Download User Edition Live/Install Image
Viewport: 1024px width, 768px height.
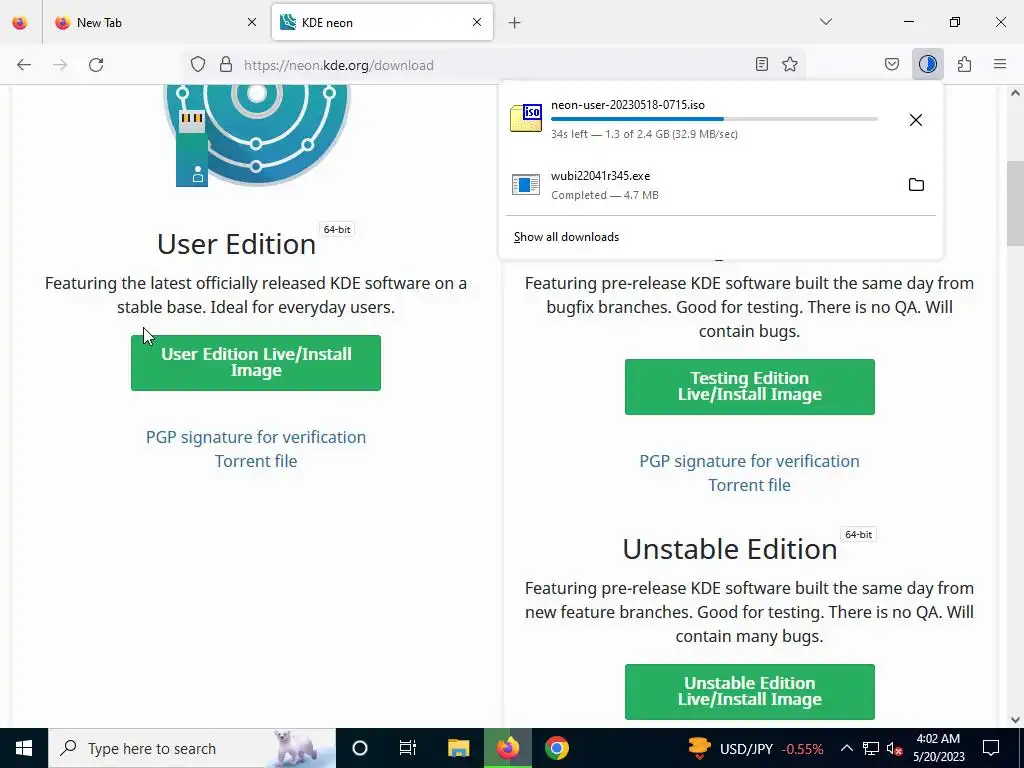(256, 362)
